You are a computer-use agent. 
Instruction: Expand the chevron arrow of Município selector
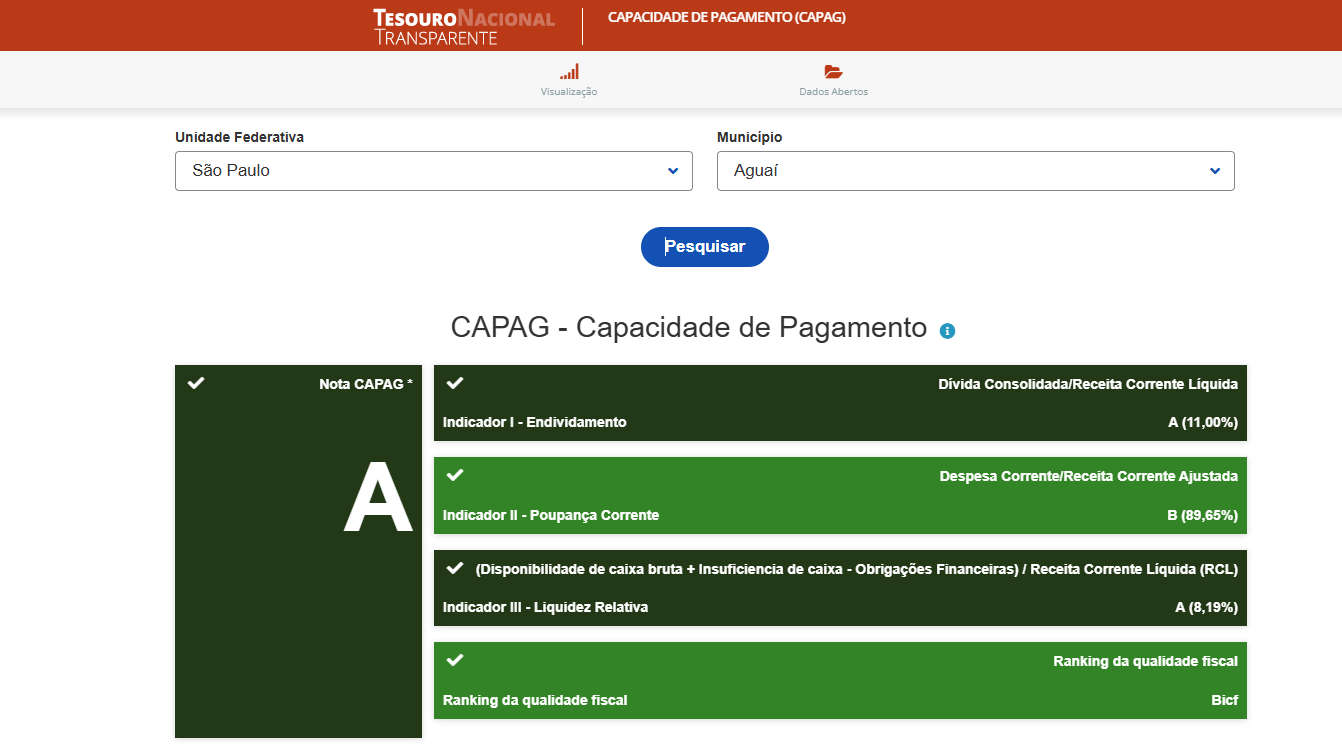[1214, 171]
